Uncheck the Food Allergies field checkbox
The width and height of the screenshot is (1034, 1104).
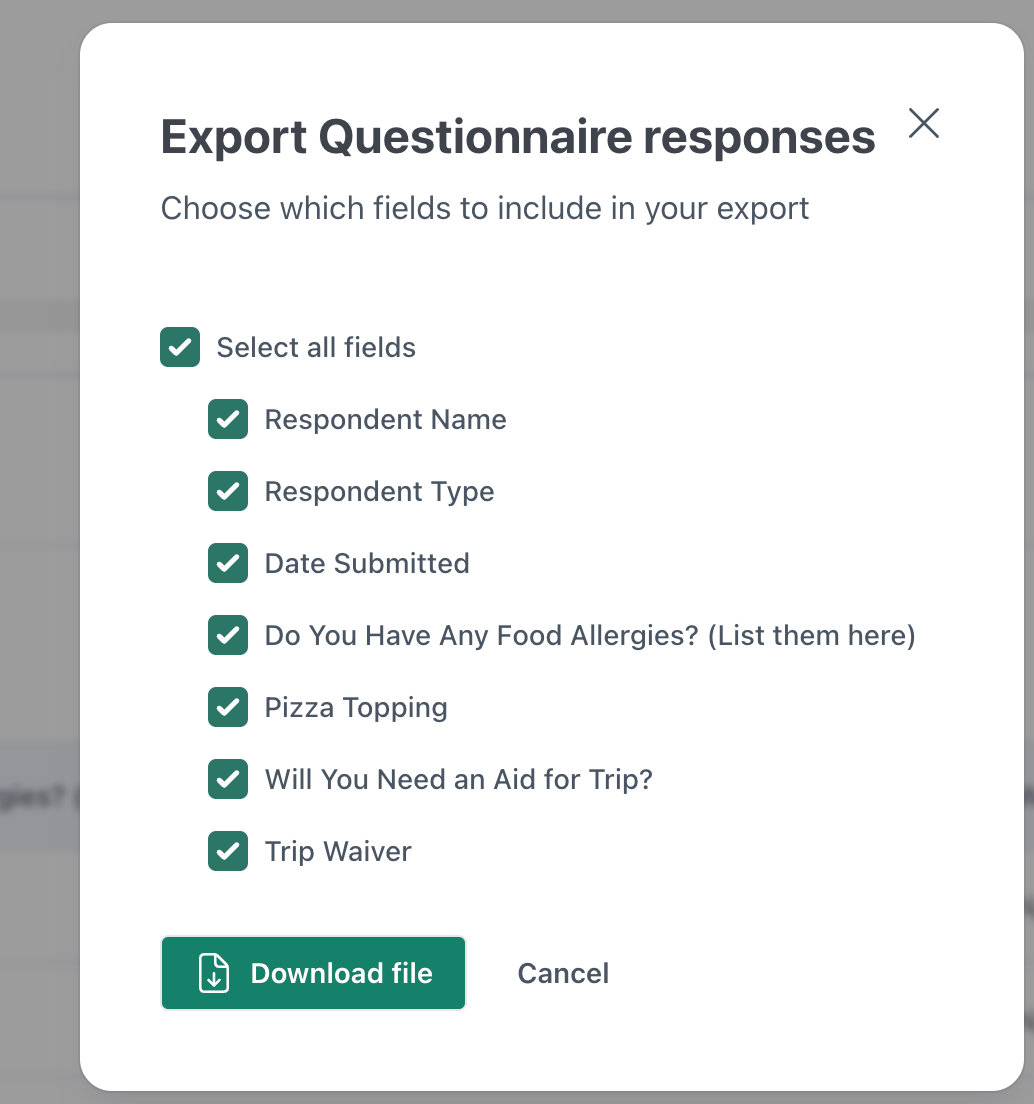pyautogui.click(x=227, y=635)
